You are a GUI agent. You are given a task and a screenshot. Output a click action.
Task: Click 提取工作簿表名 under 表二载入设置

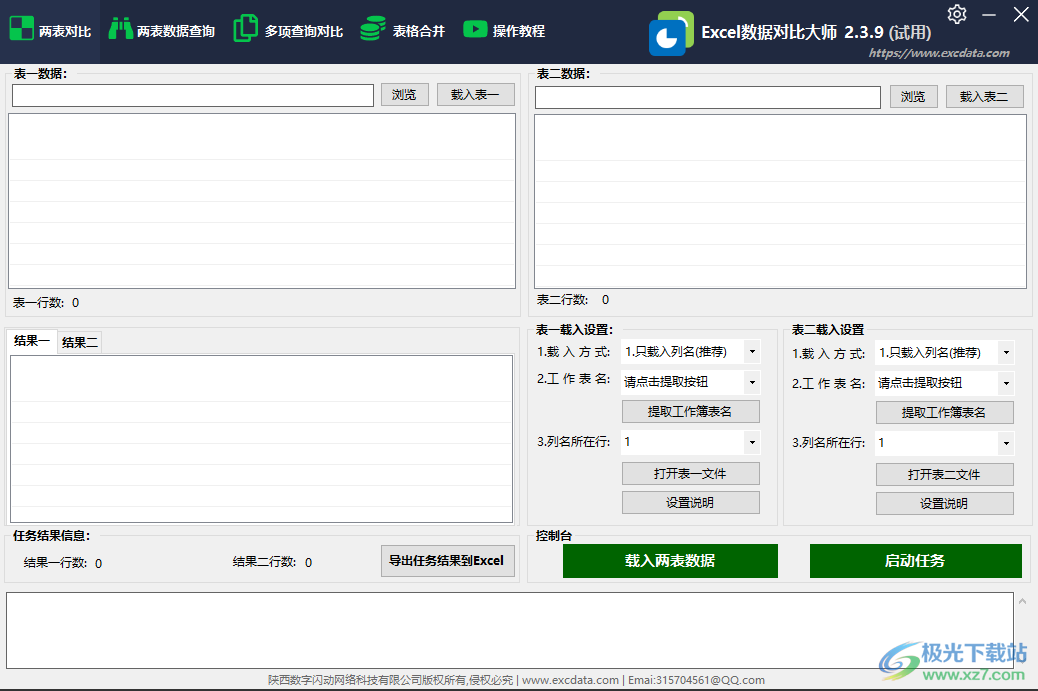(x=945, y=412)
